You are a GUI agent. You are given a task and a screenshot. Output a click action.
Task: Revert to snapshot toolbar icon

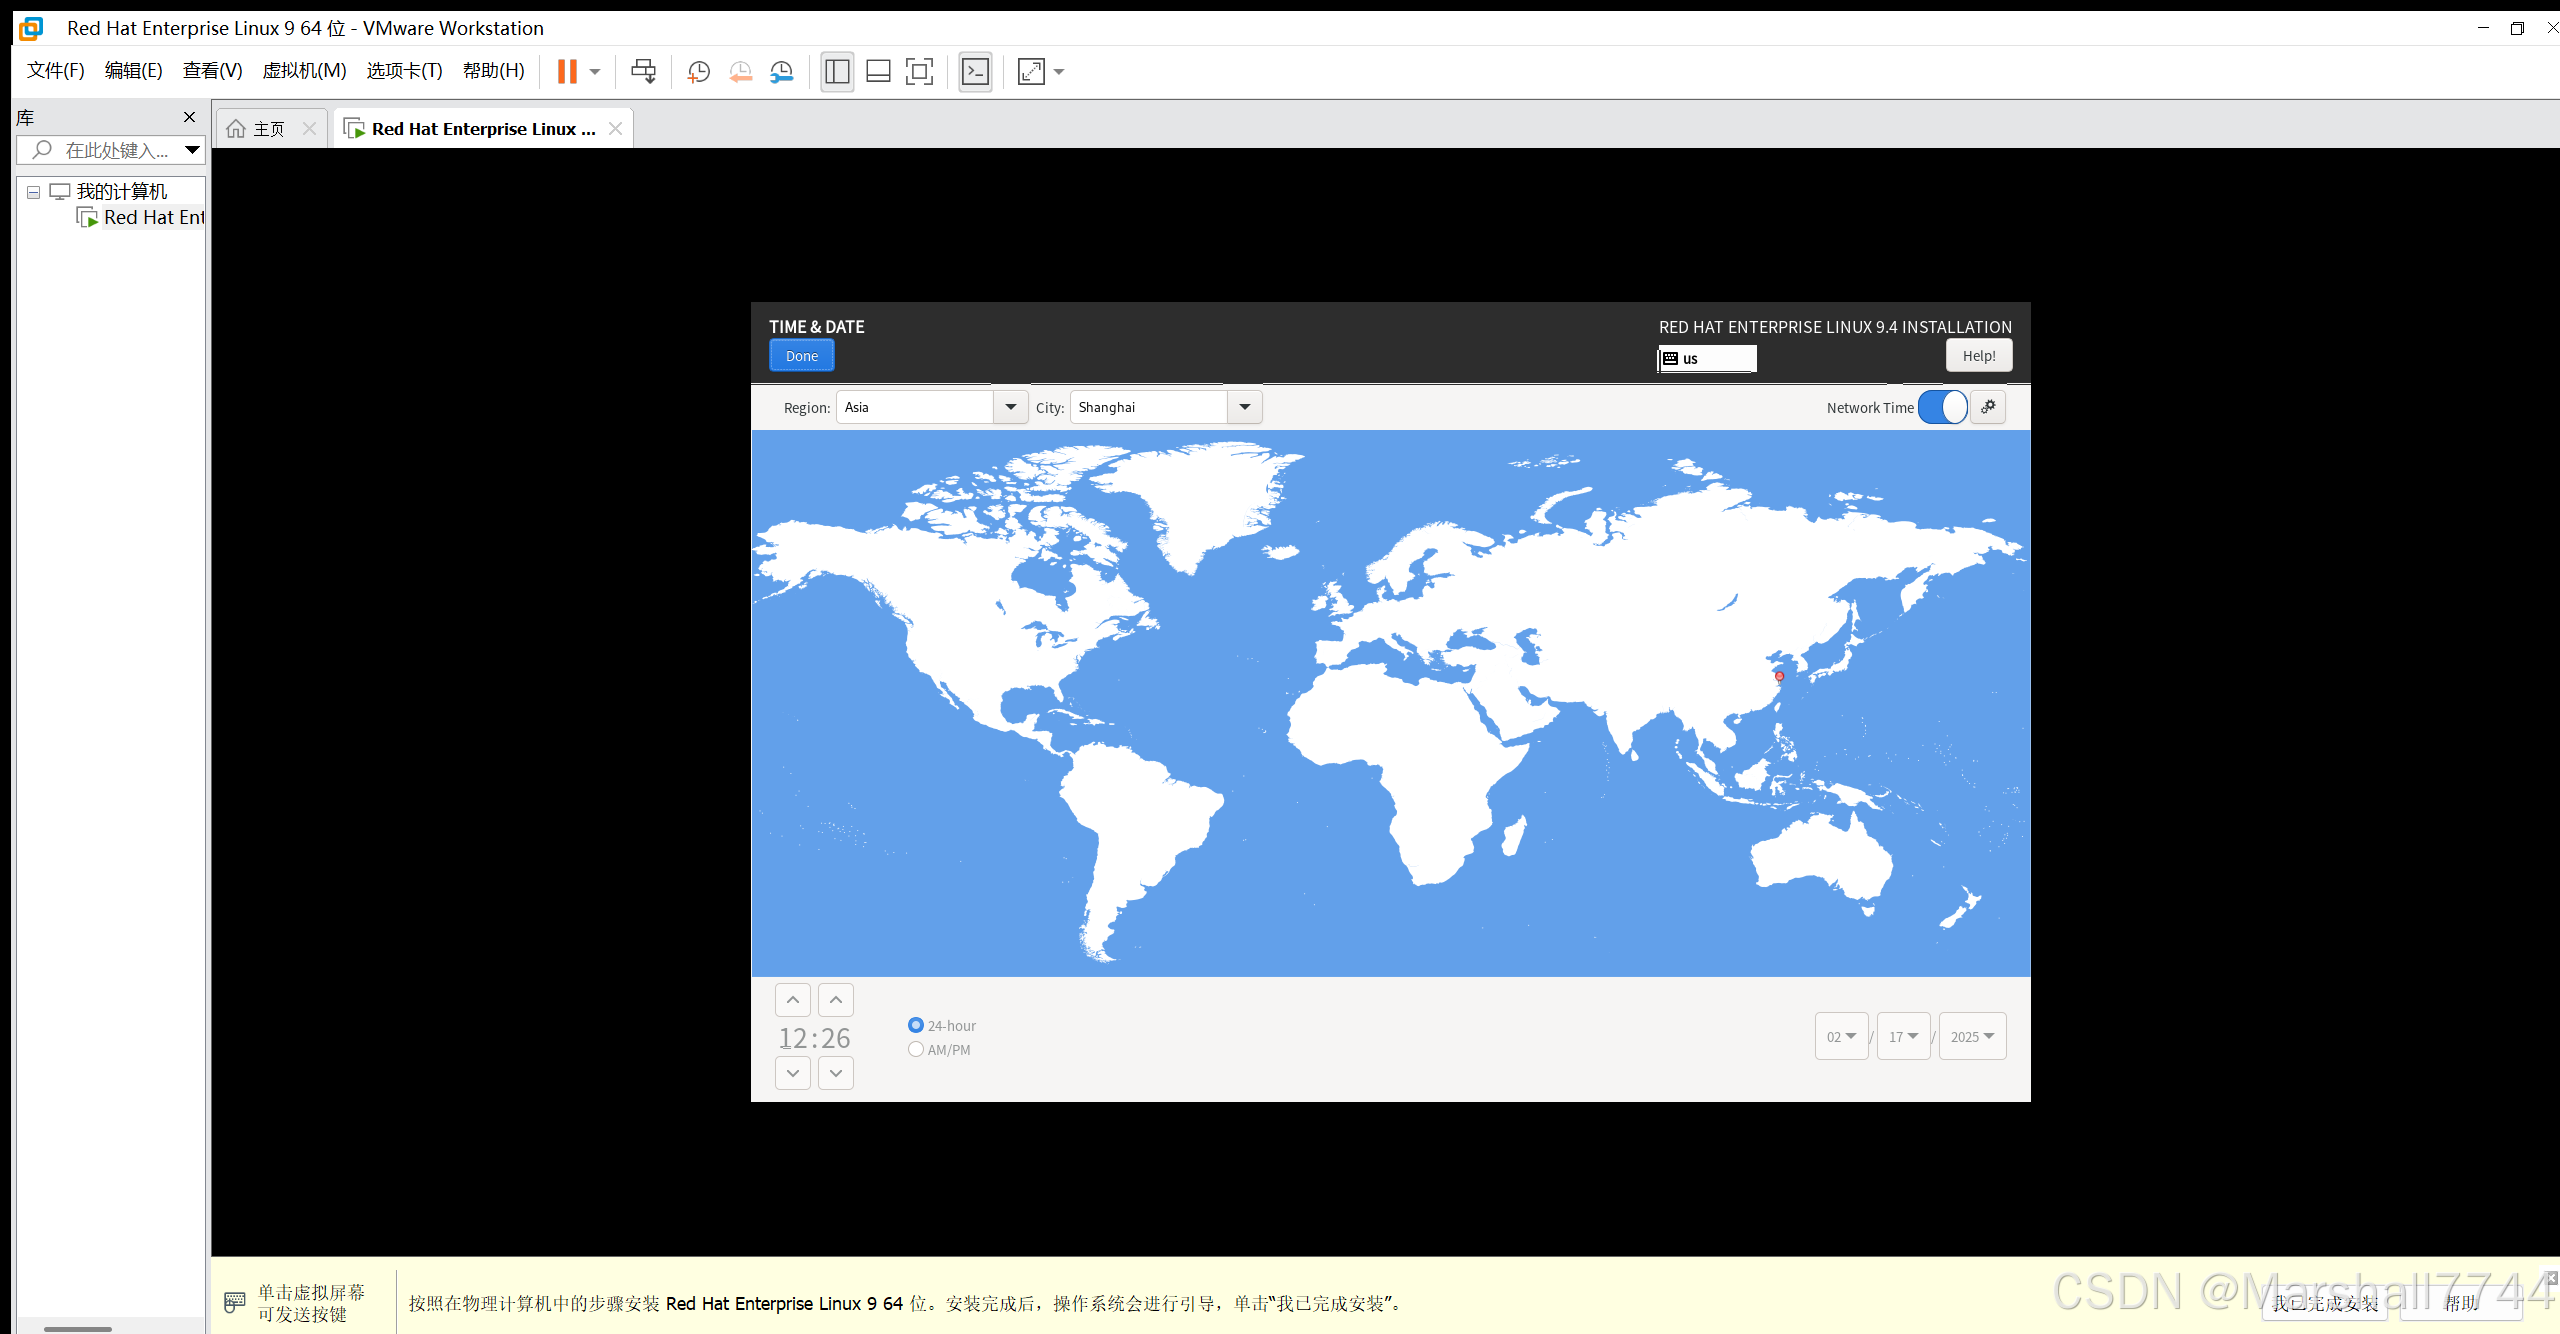740,71
